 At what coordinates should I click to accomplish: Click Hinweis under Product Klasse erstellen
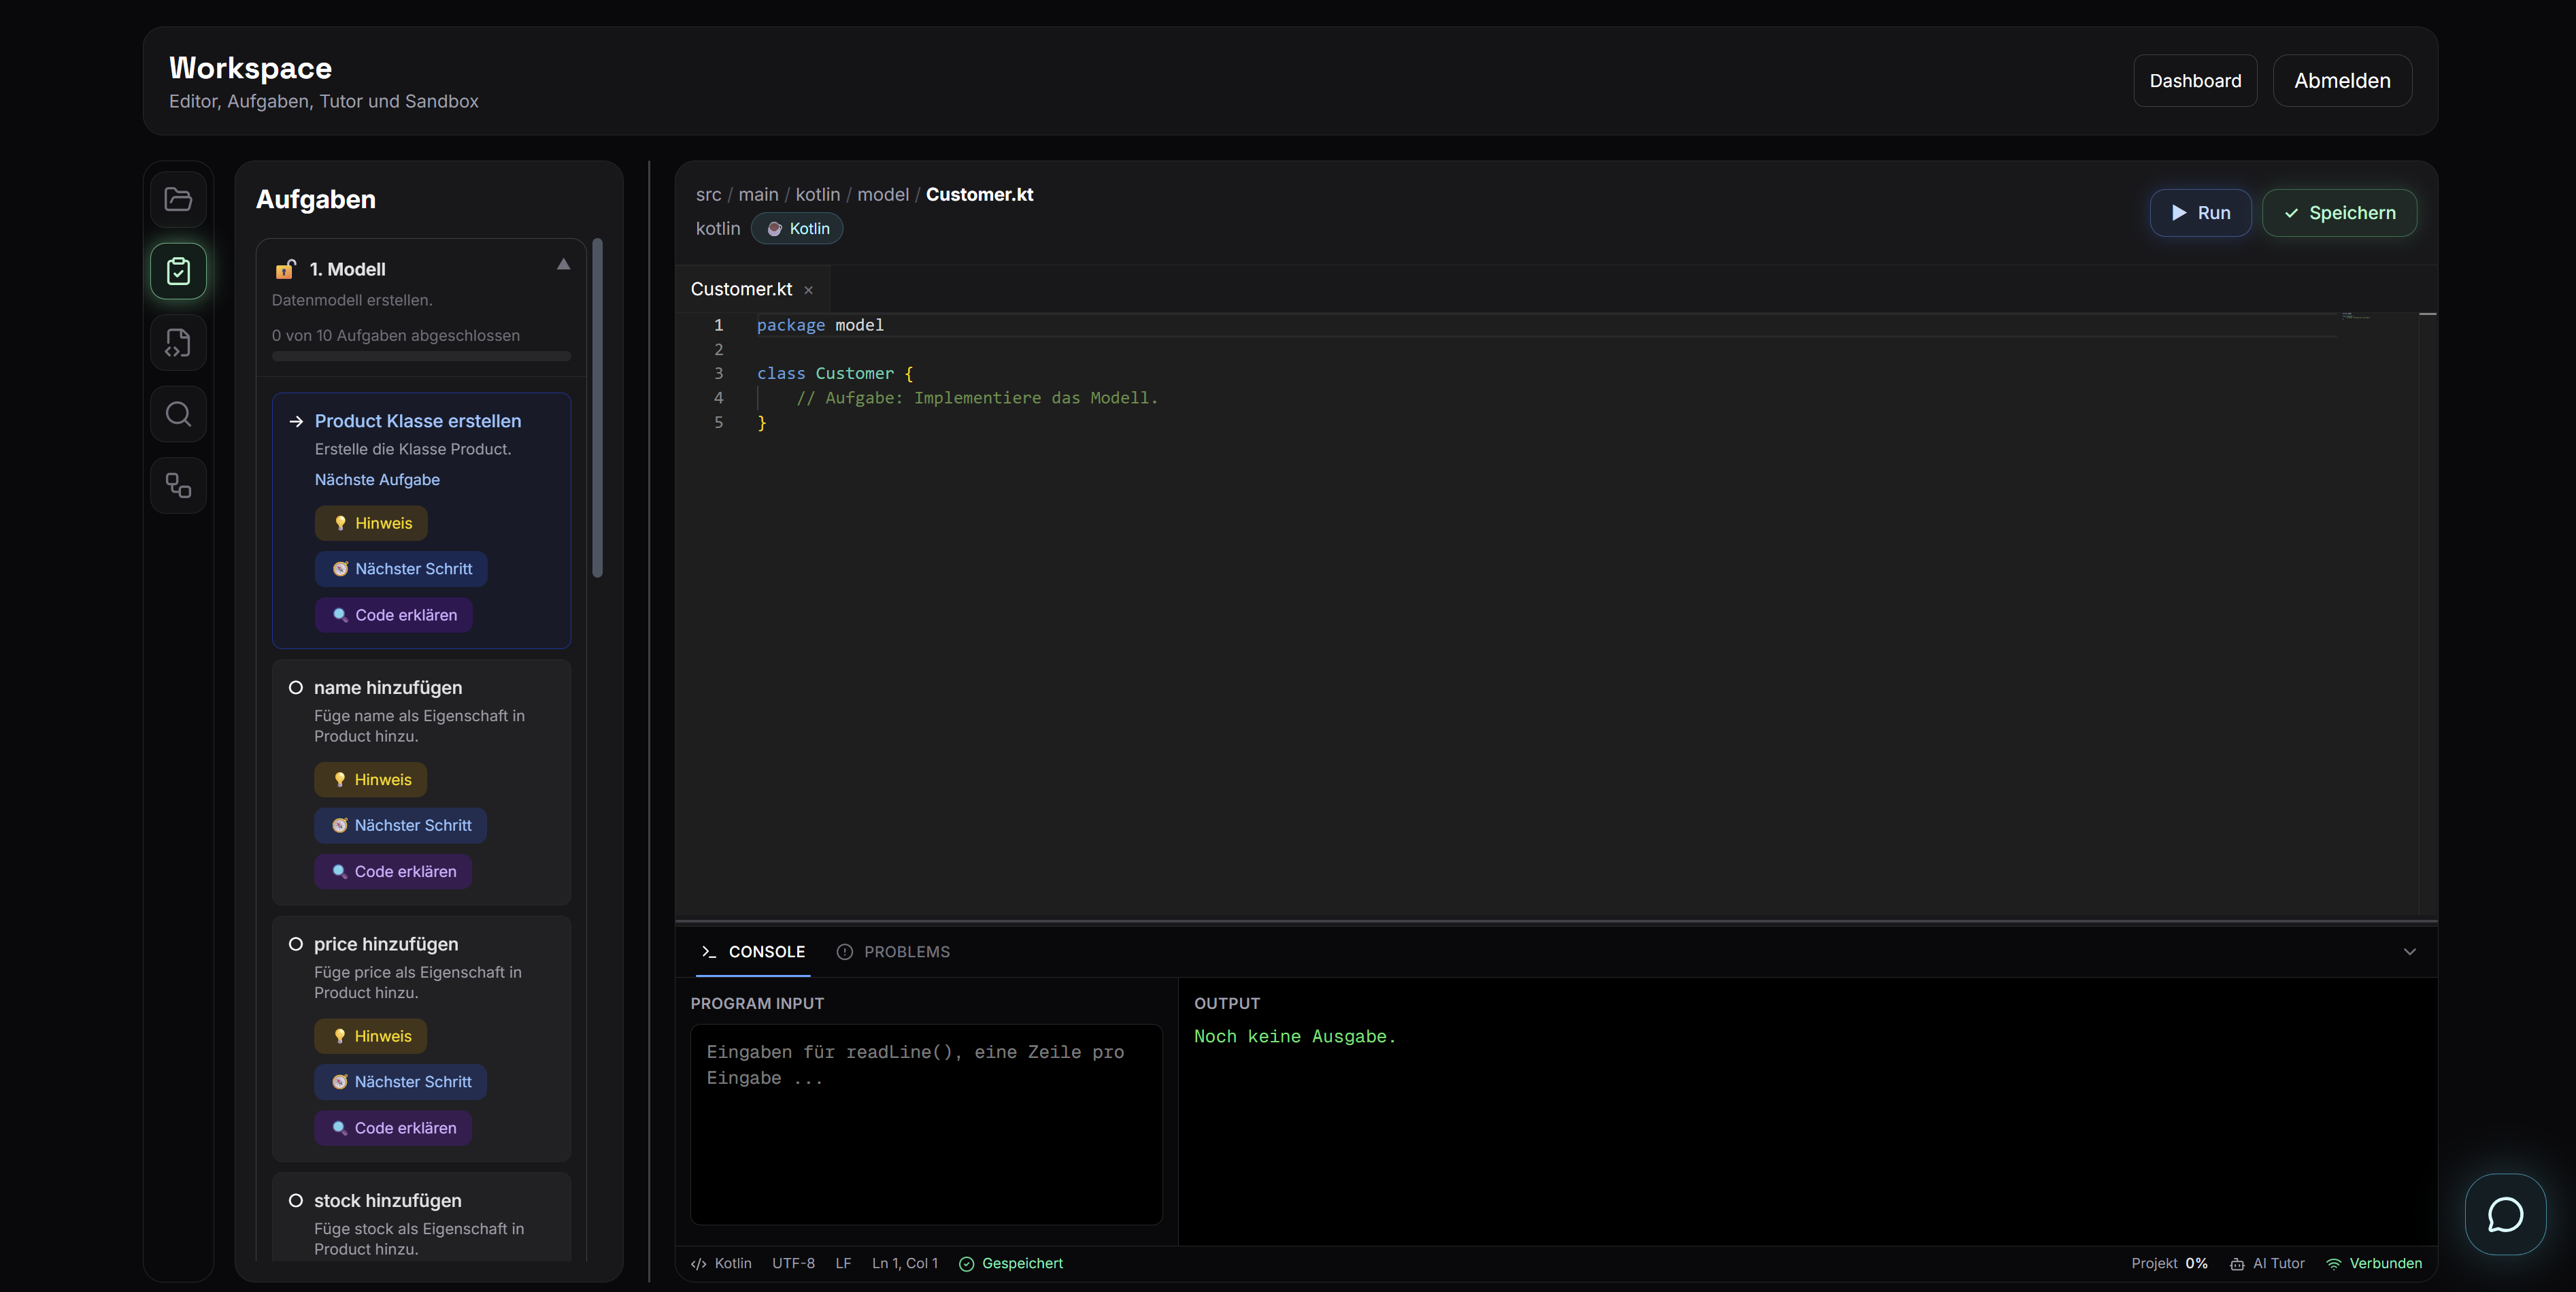371,523
